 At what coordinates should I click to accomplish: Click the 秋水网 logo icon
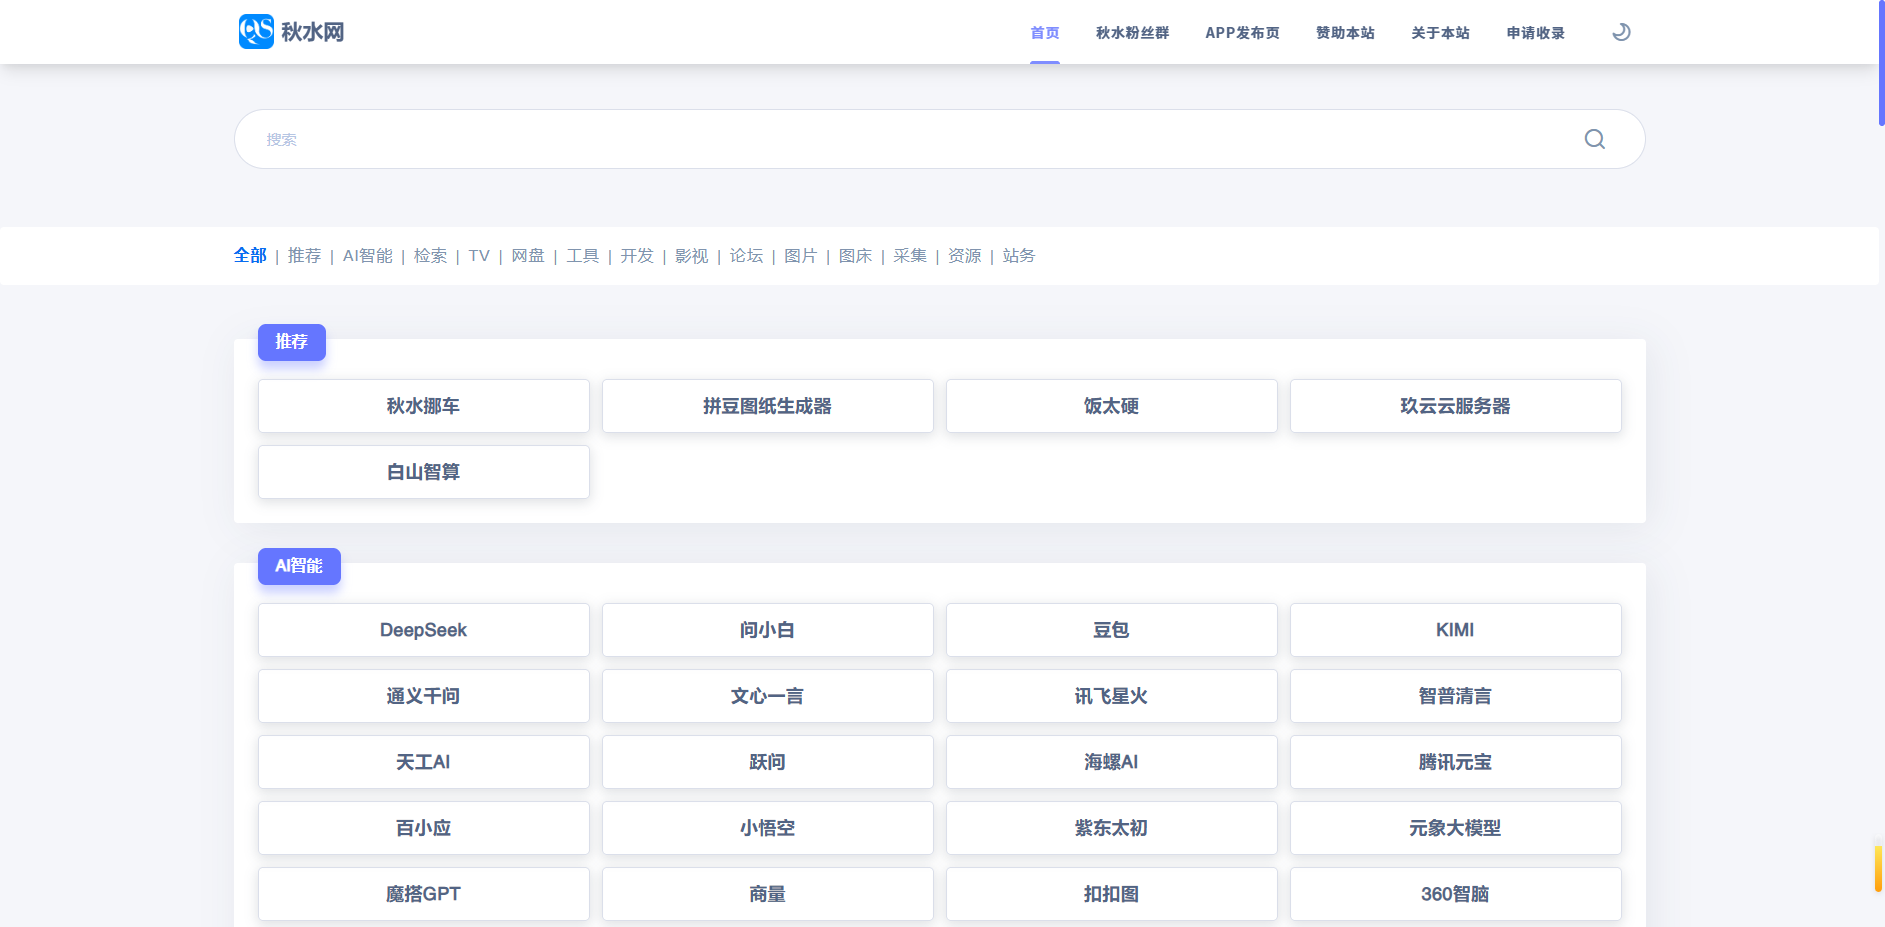[256, 31]
